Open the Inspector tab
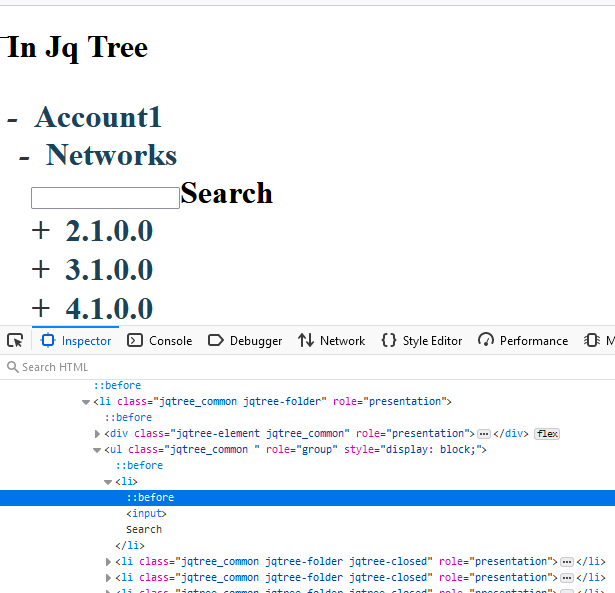This screenshot has width=615, height=593. [76, 340]
